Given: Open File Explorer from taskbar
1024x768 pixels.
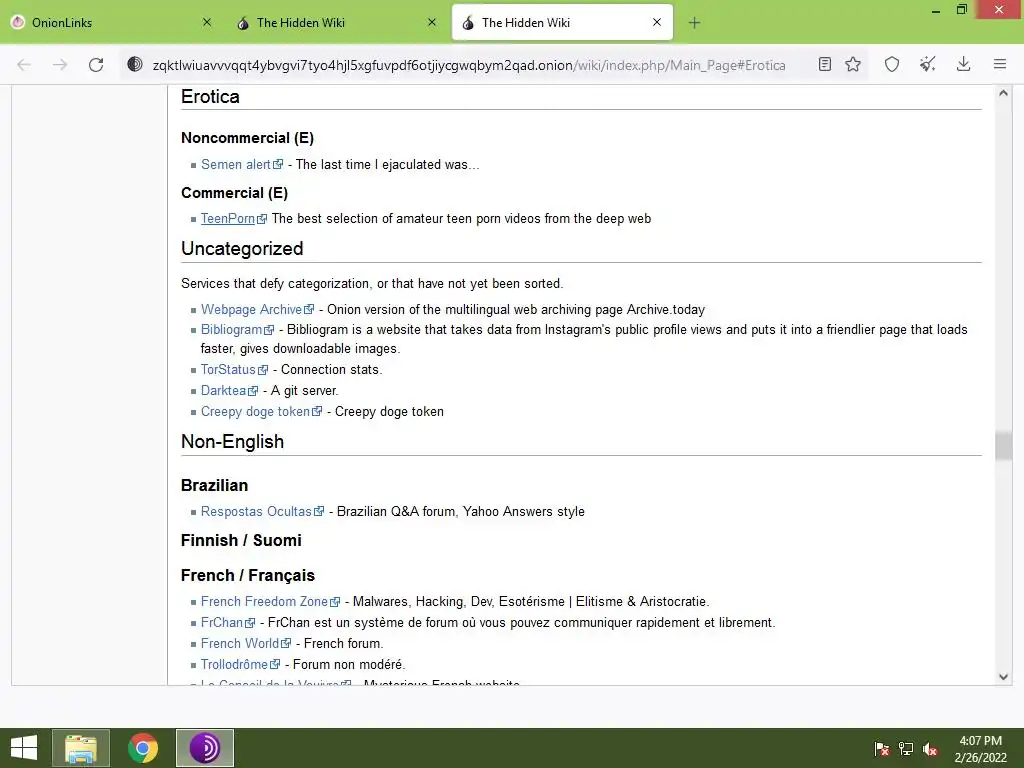Looking at the screenshot, I should [81, 748].
